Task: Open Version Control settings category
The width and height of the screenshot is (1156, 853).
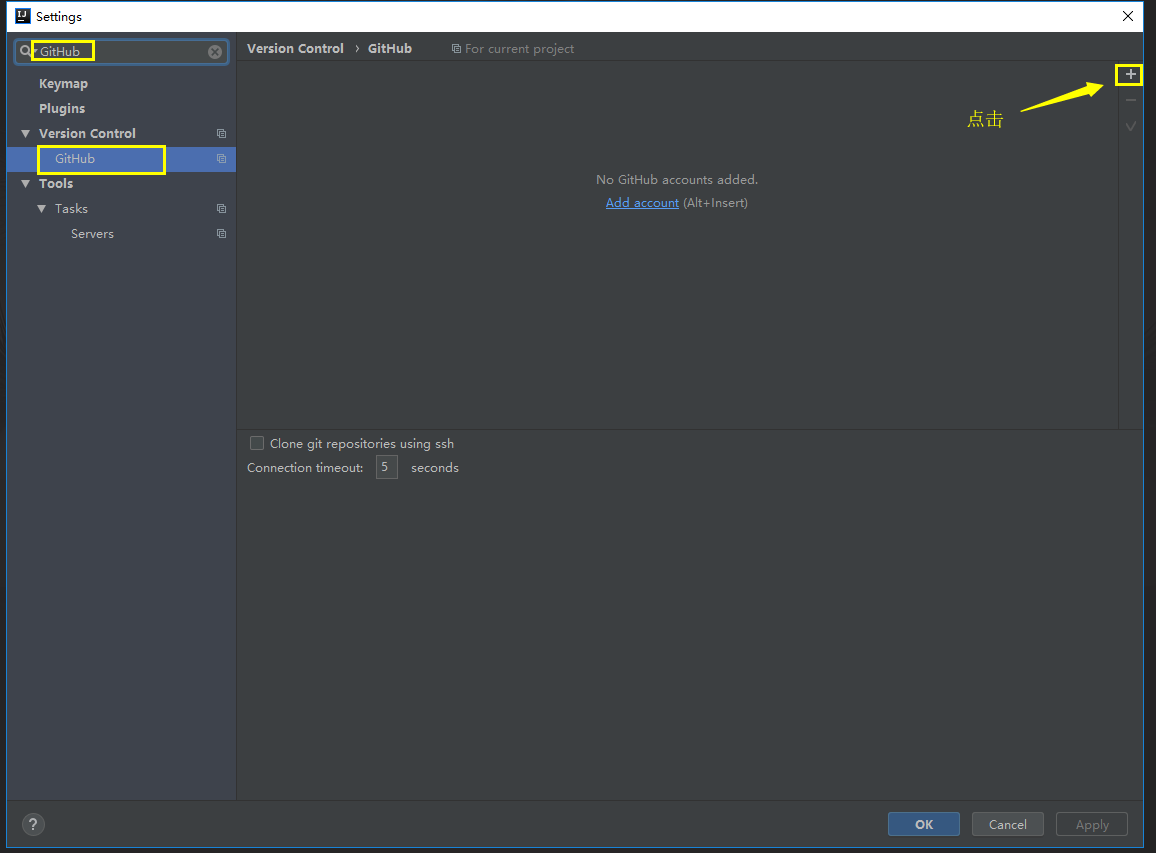Action: point(87,133)
